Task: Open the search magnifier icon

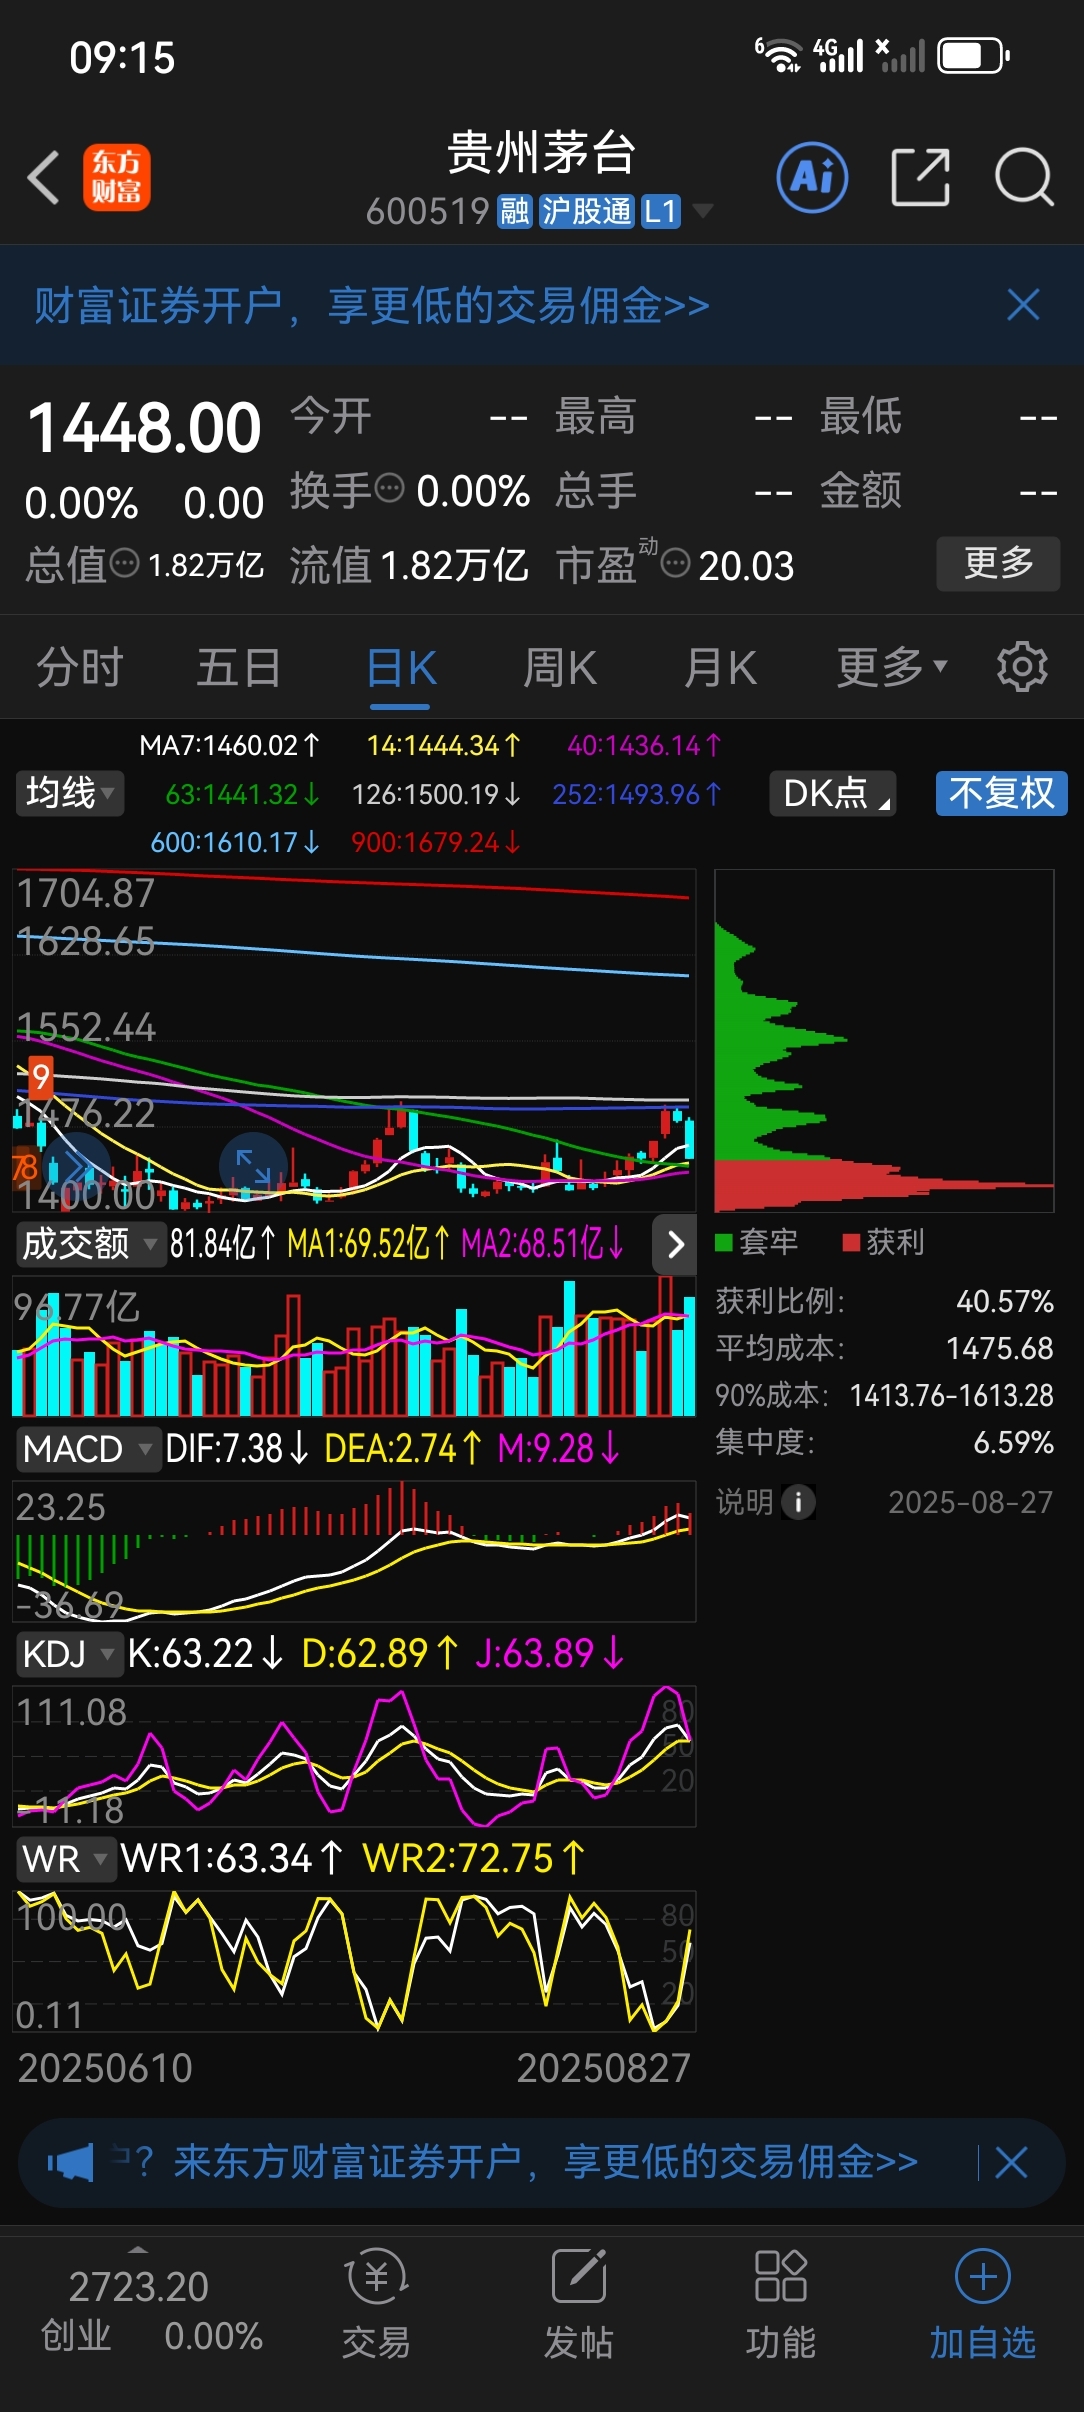Action: coord(1024,177)
